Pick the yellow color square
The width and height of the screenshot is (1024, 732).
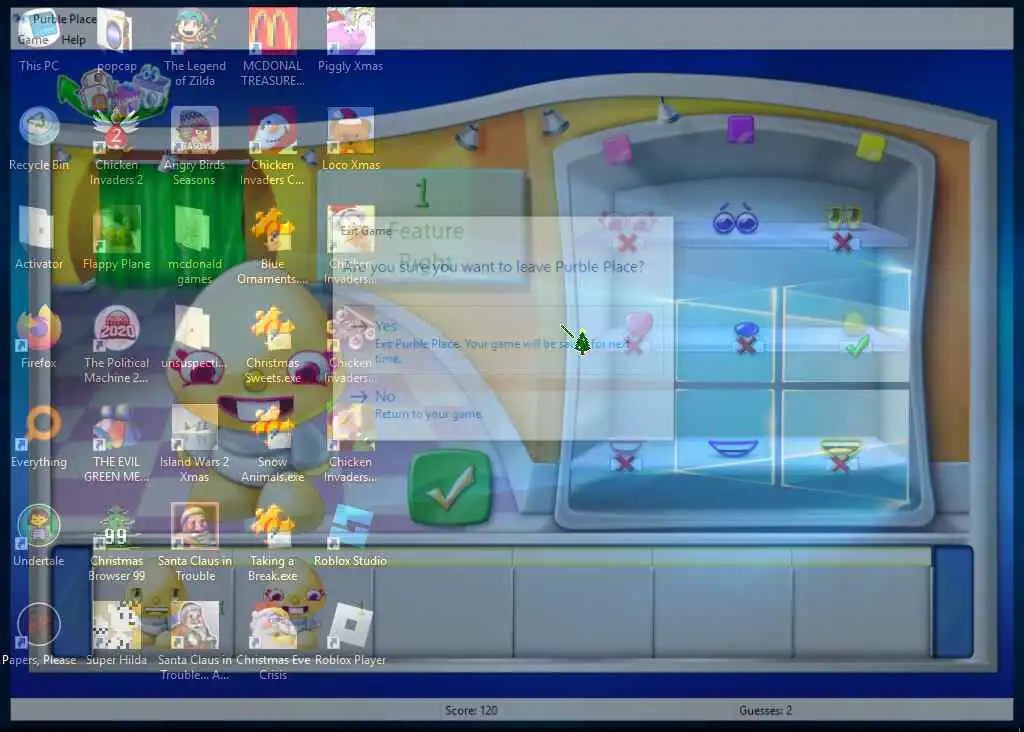tap(871, 146)
